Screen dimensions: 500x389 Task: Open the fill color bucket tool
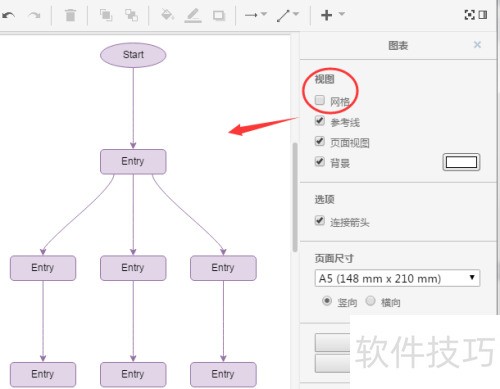[167, 15]
